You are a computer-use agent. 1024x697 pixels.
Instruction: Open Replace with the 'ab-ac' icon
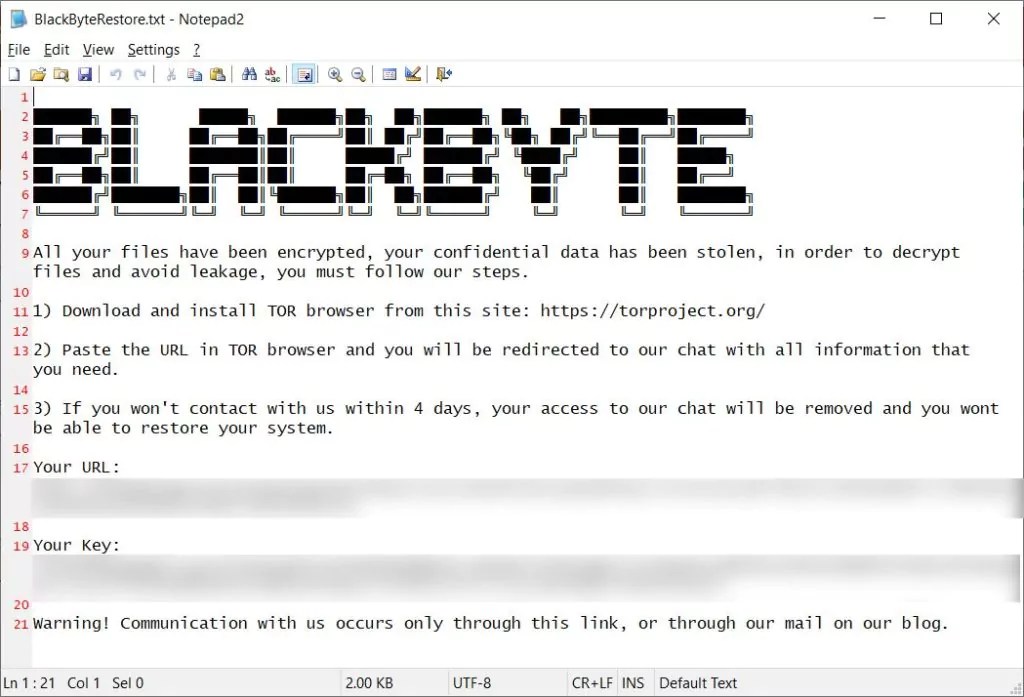[x=271, y=73]
